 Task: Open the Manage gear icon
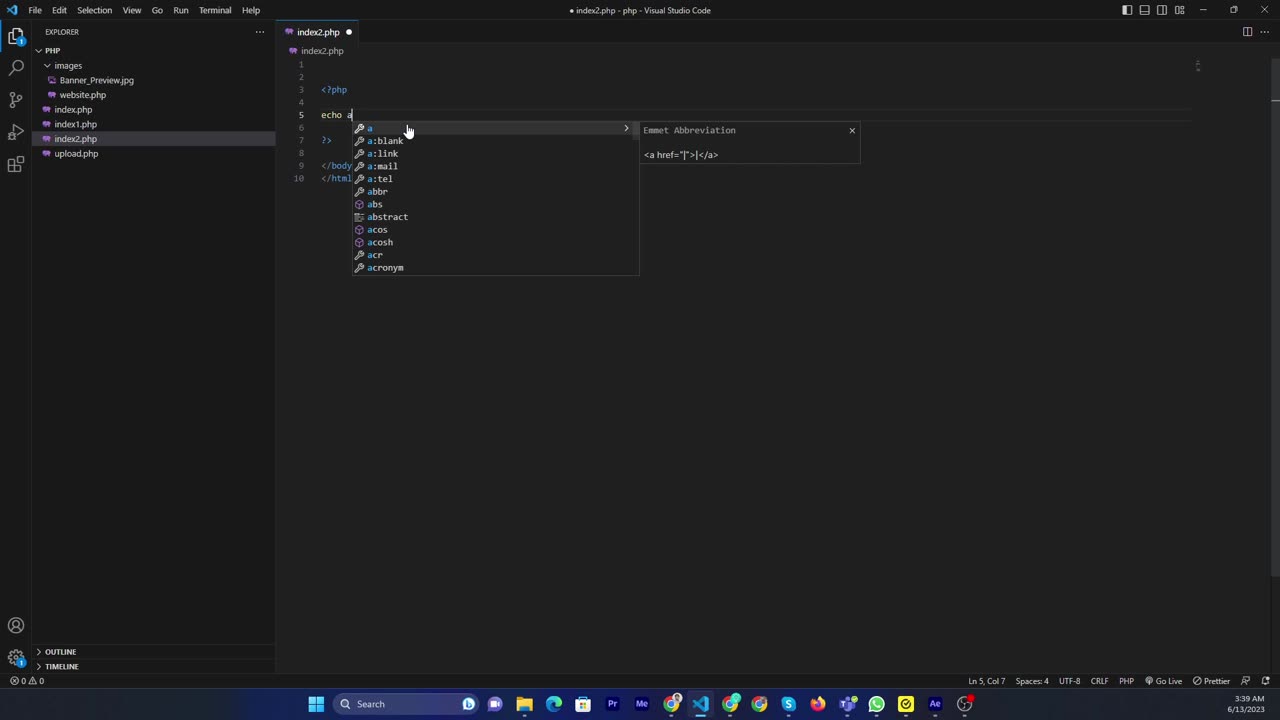[x=16, y=658]
